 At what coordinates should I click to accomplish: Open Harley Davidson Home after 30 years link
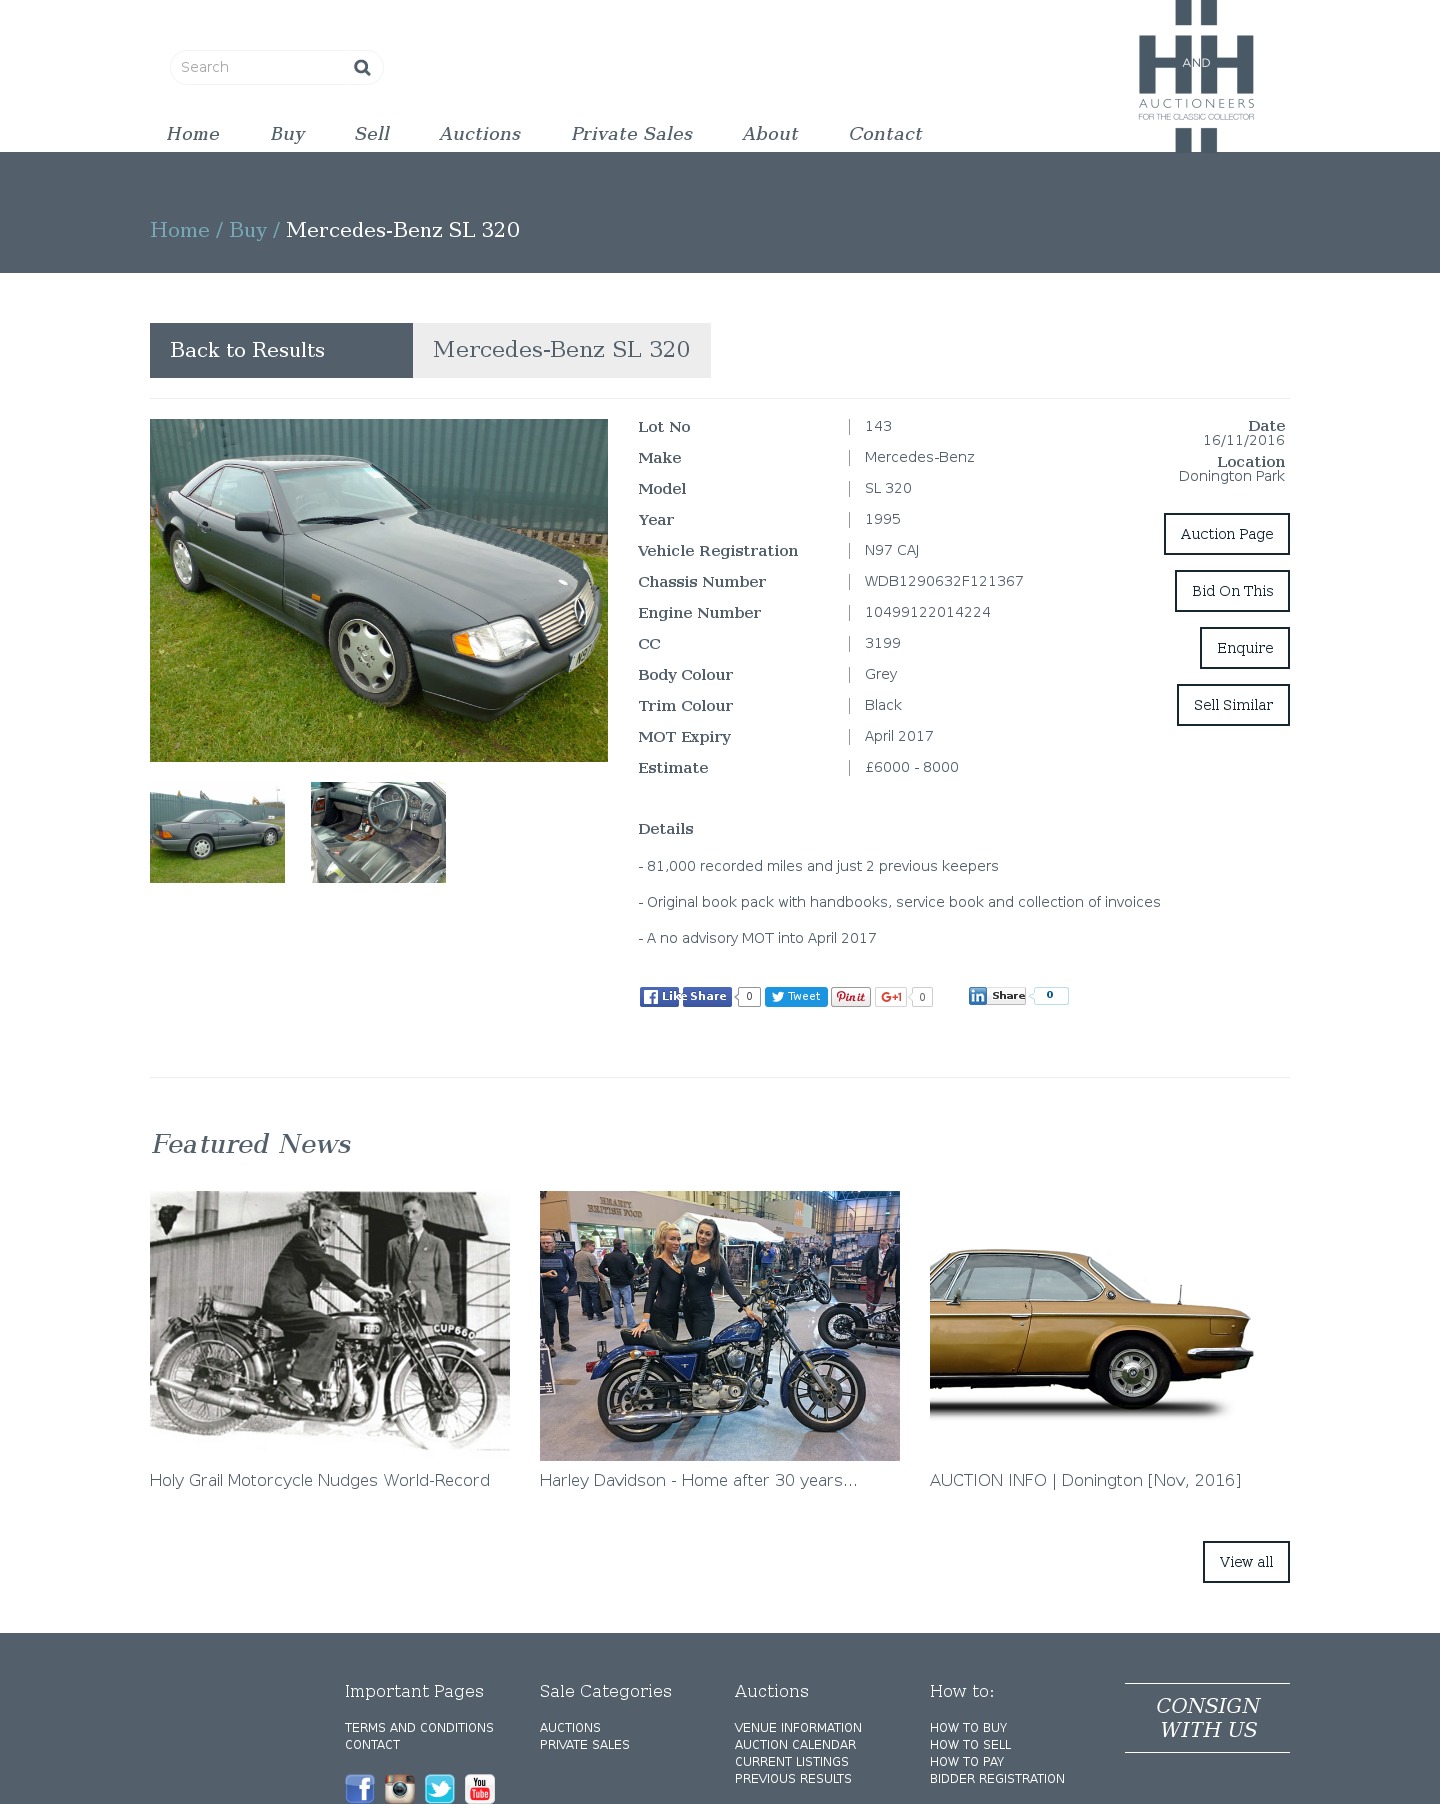click(699, 1480)
